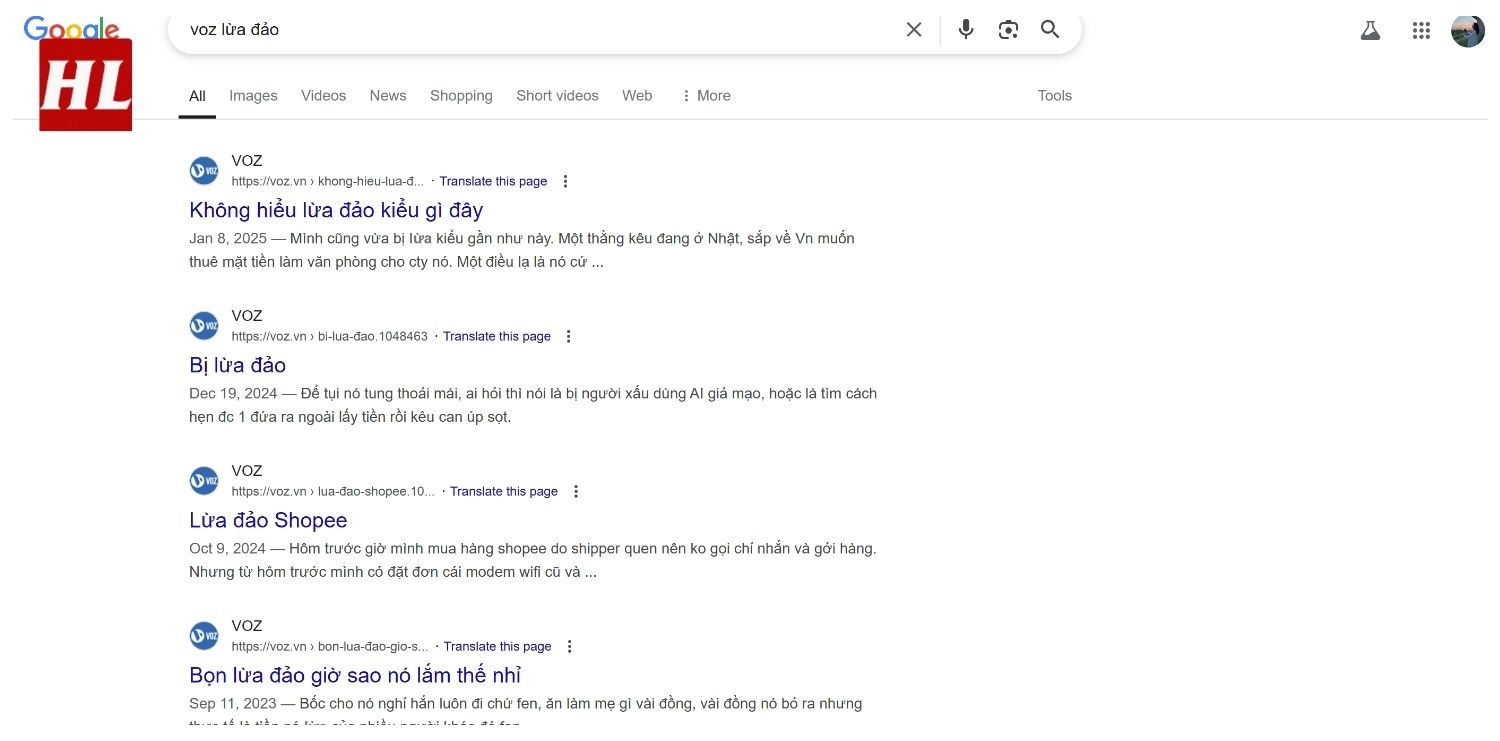Click the VOZ favicon beside 'Bị lừa đảo'
The width and height of the screenshot is (1500, 741).
pos(203,325)
